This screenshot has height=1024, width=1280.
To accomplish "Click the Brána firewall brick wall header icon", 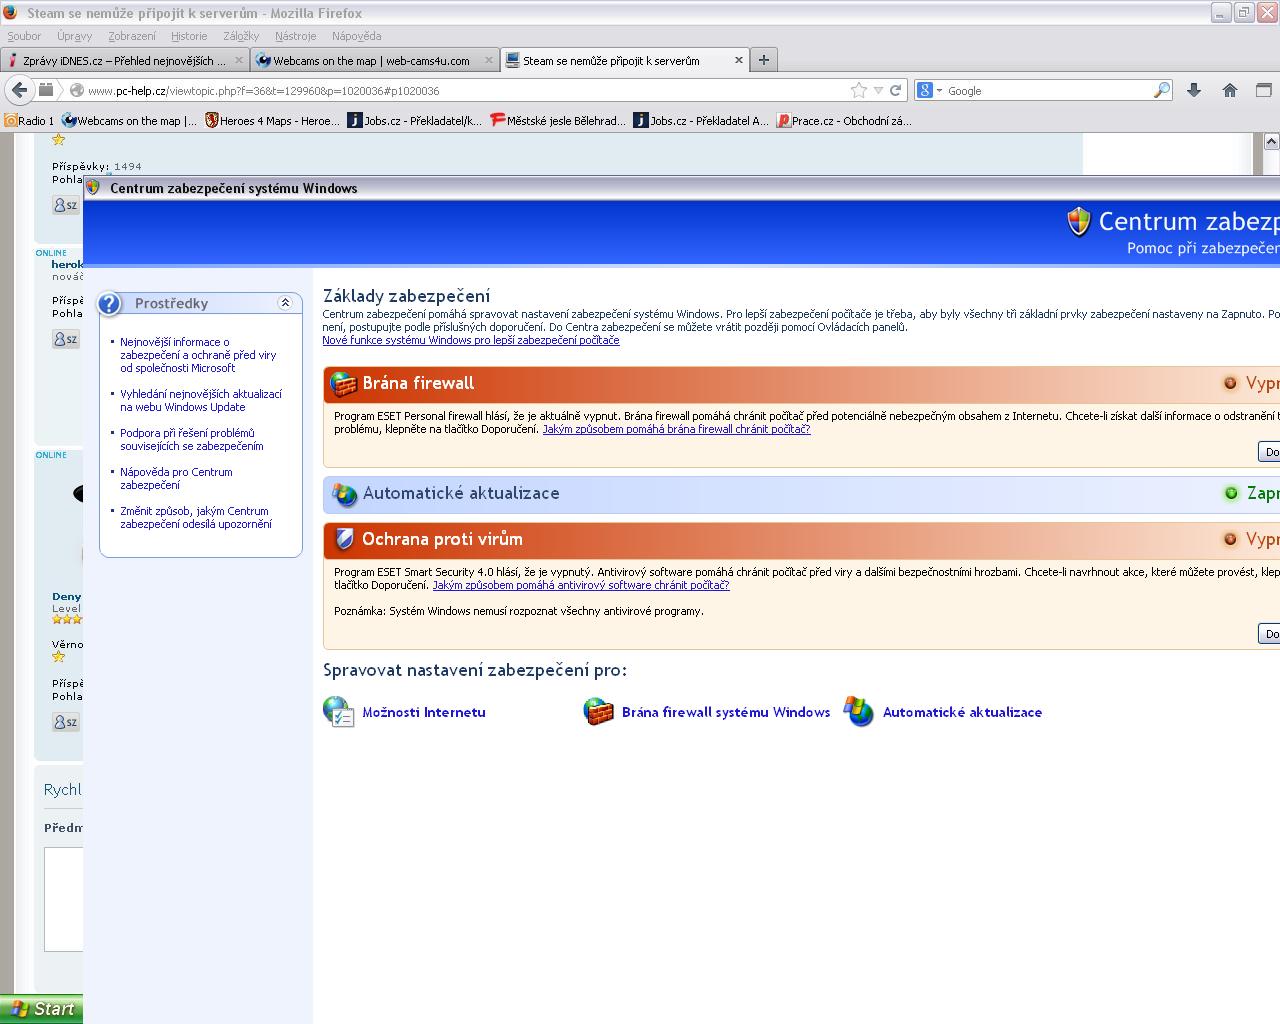I will click(x=344, y=383).
